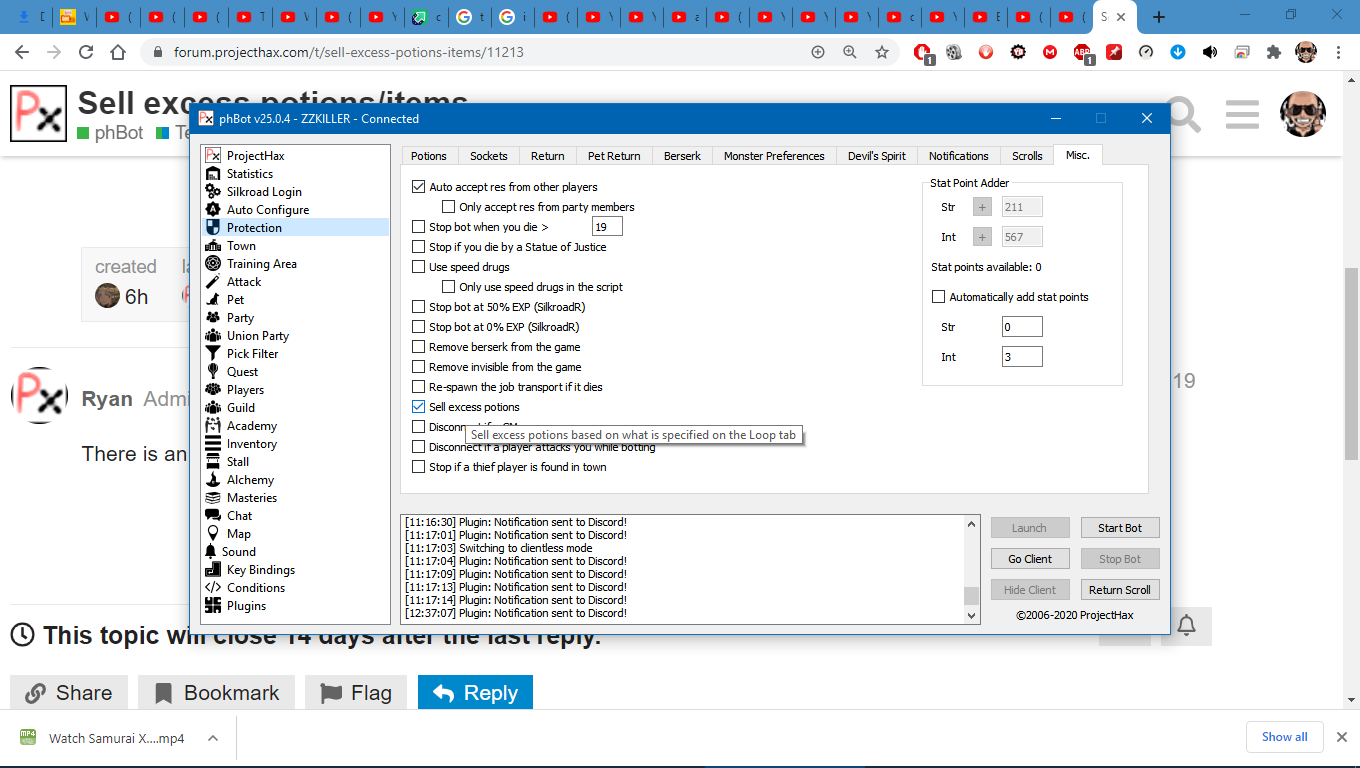Click the Return Scroll button

click(x=1119, y=590)
